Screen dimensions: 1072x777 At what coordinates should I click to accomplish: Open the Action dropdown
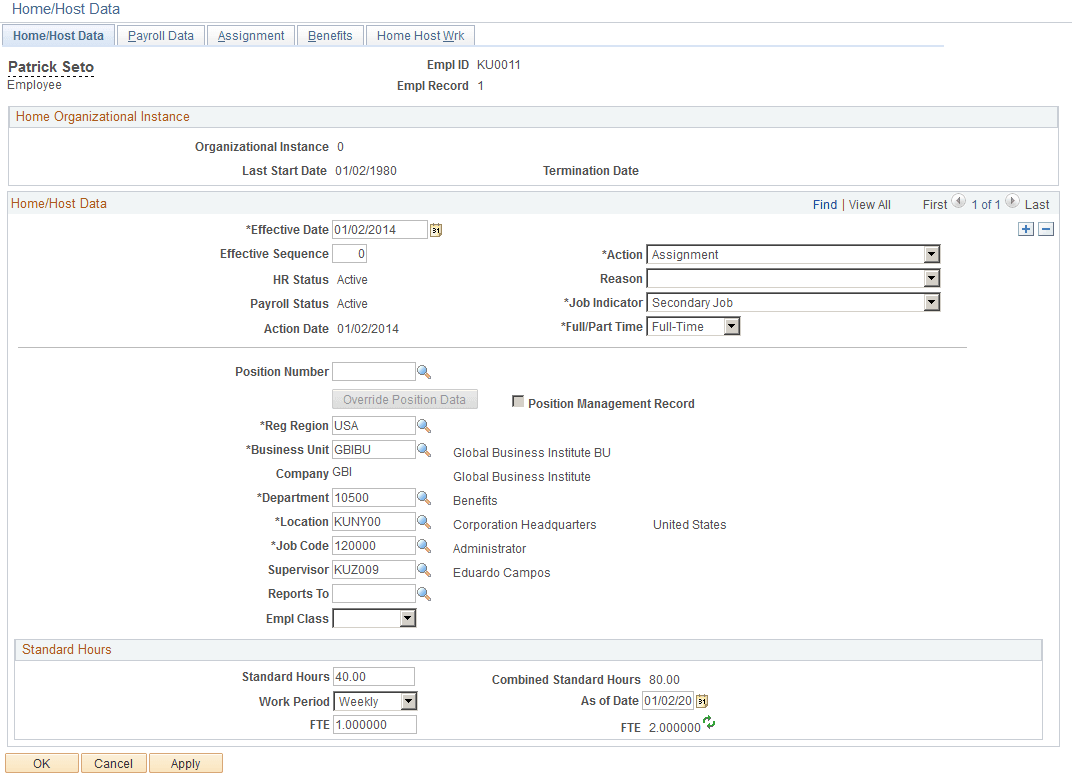931,254
